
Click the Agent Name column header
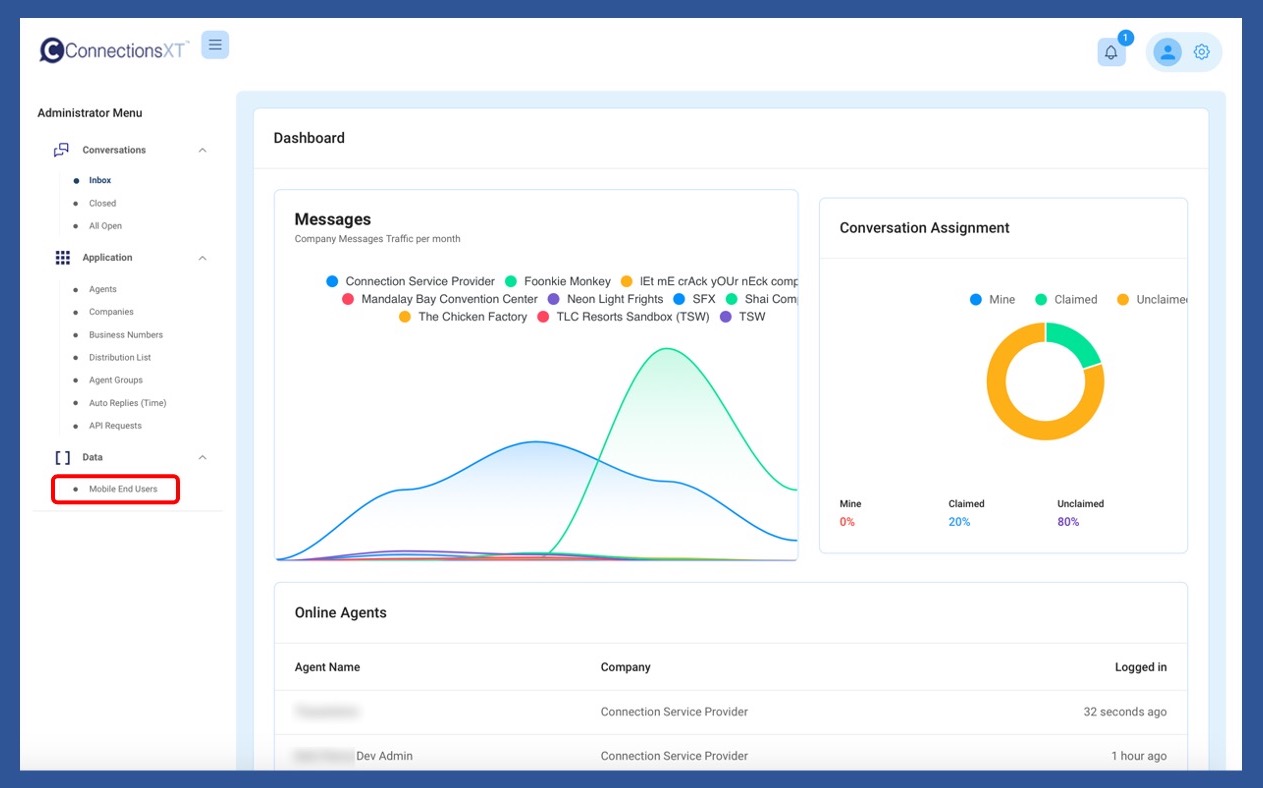pyautogui.click(x=327, y=667)
